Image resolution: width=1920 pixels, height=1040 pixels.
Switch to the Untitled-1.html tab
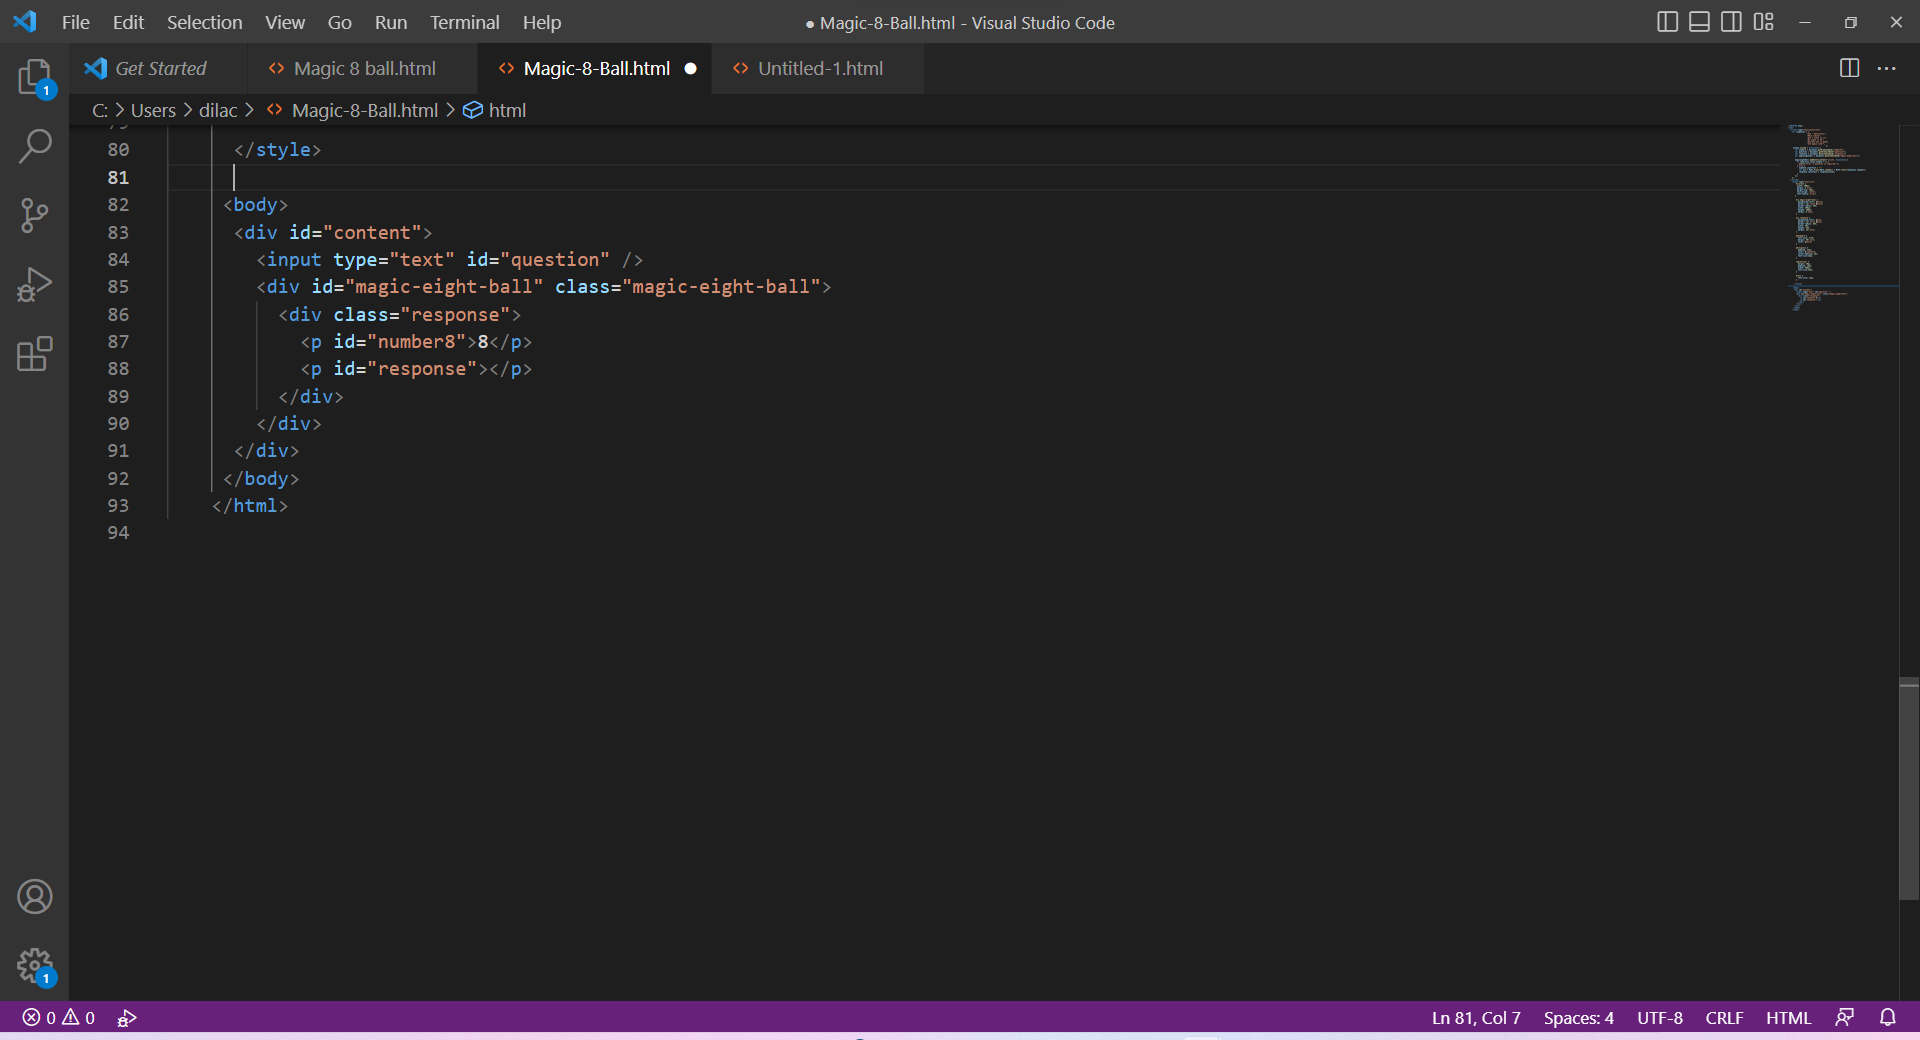818,68
